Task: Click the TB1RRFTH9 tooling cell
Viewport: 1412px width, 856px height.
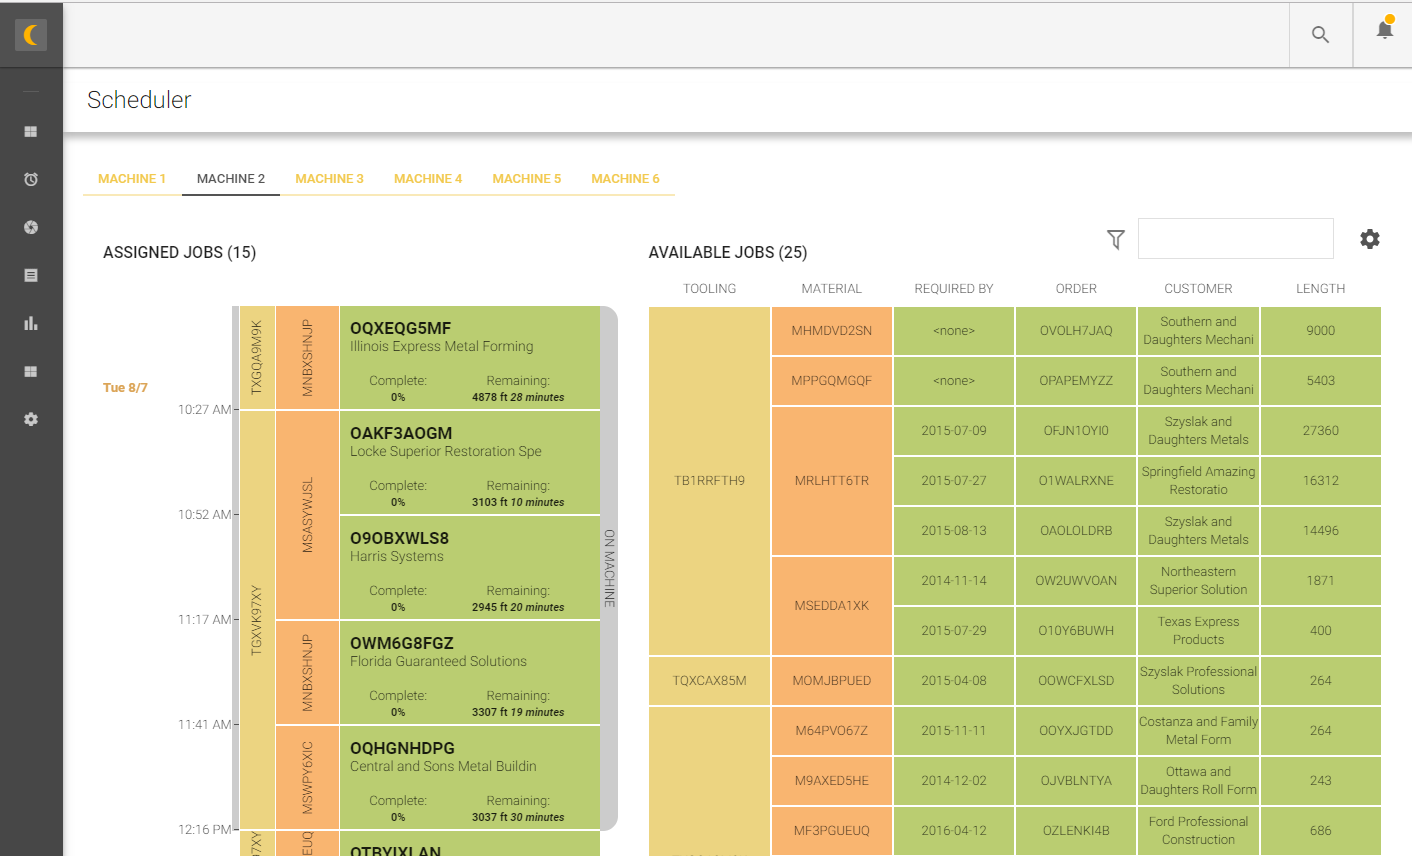Action: [x=709, y=481]
